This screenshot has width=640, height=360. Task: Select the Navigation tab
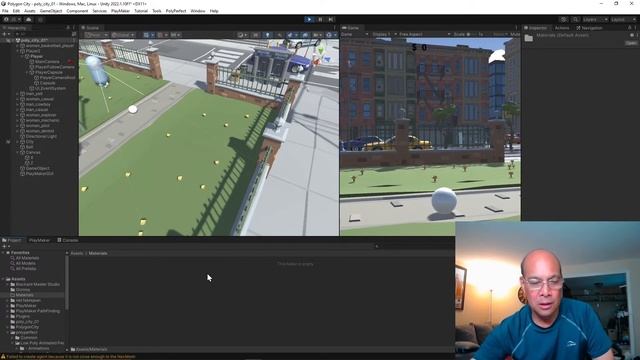point(589,28)
